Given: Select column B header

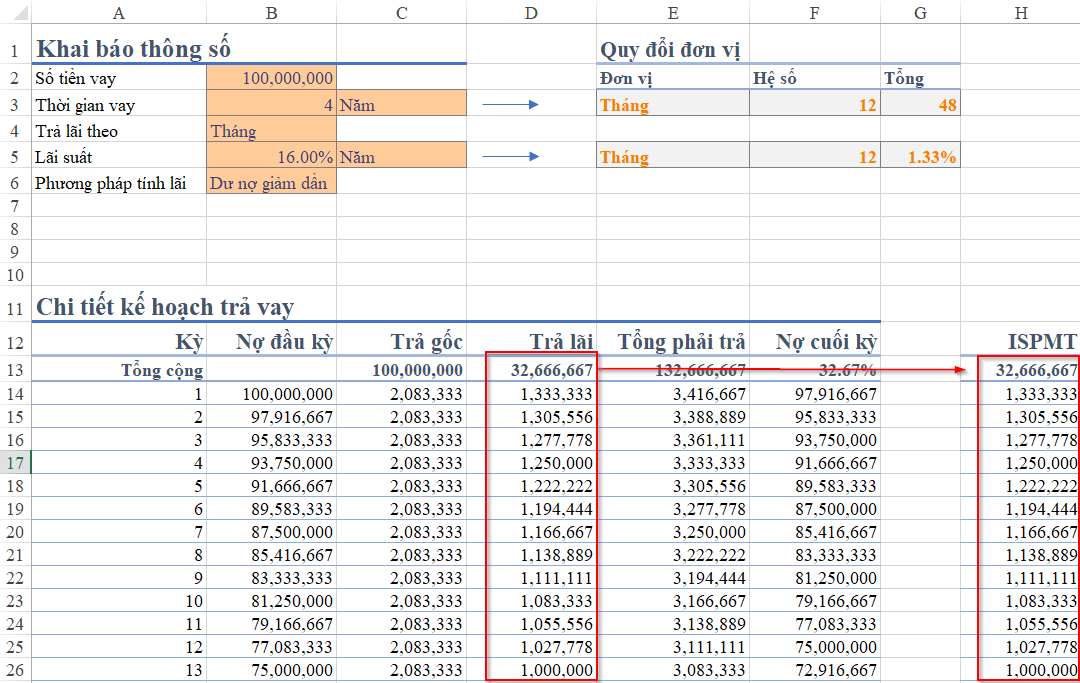Looking at the screenshot, I should 271,12.
